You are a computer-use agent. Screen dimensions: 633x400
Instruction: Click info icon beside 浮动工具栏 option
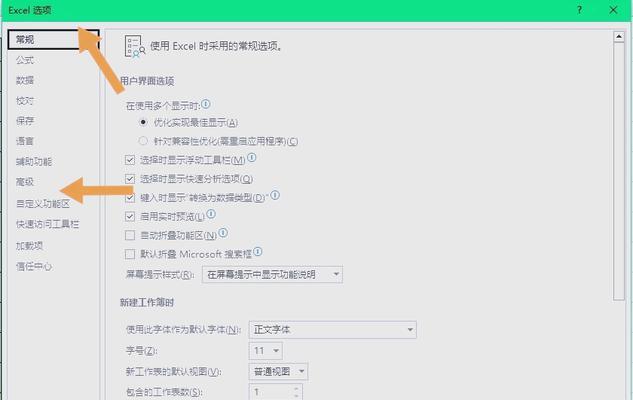[x=252, y=157]
